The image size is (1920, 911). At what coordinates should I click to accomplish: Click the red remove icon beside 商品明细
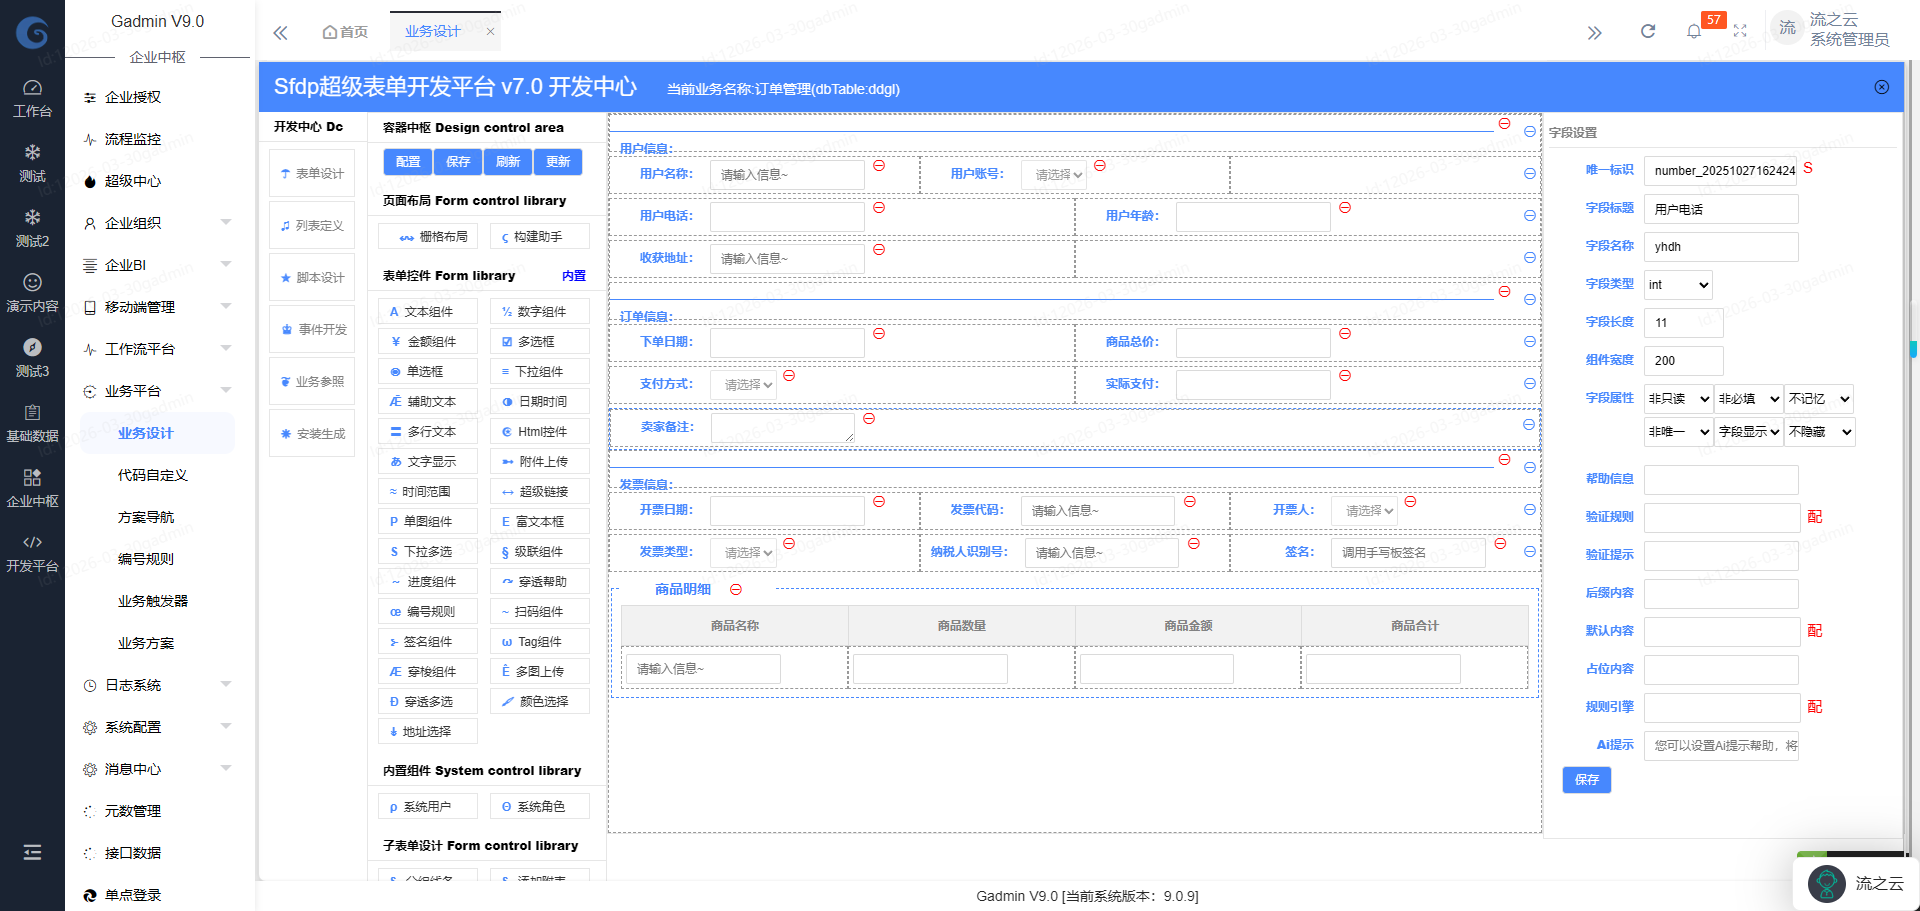coord(736,590)
